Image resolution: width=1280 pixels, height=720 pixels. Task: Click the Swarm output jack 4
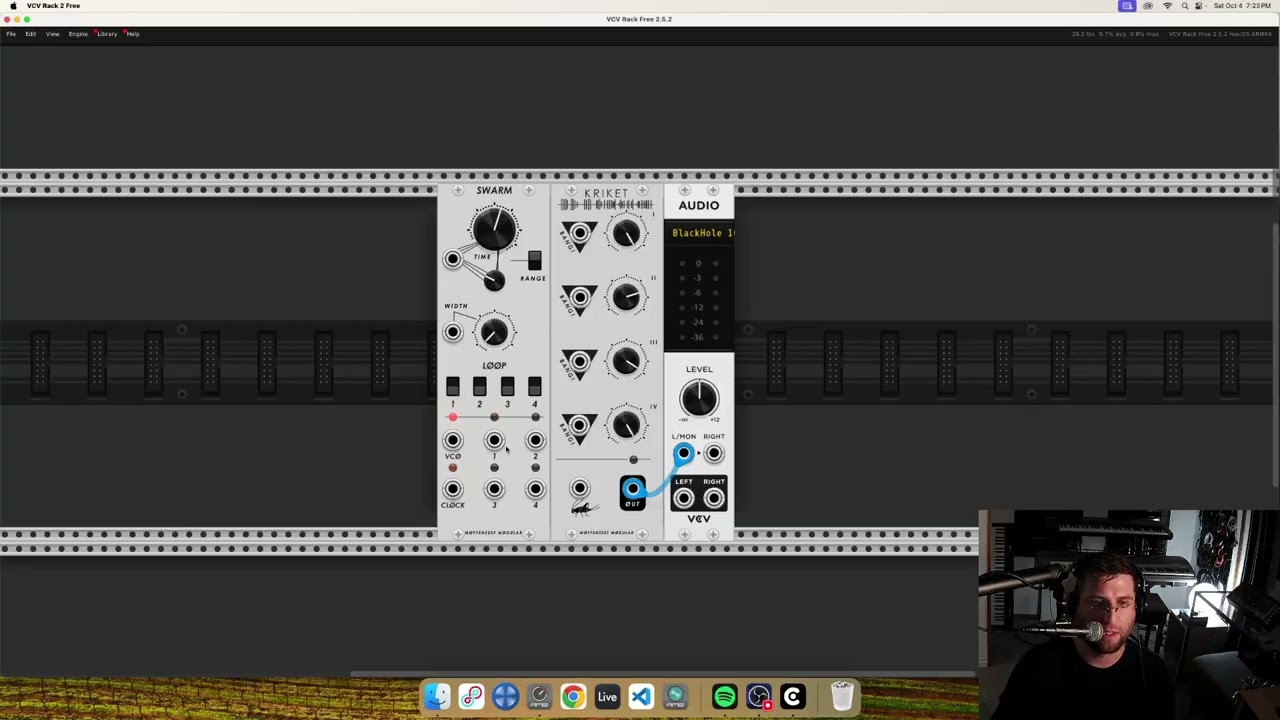pos(535,489)
